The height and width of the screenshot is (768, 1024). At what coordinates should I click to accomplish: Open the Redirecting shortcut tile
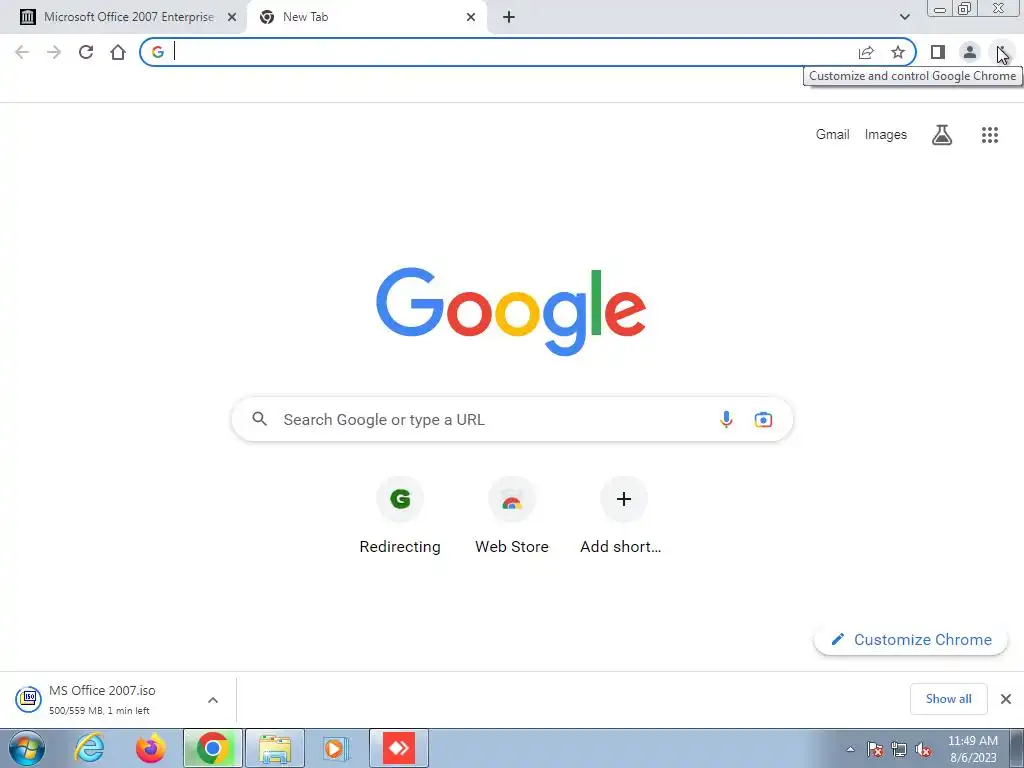[x=400, y=517]
